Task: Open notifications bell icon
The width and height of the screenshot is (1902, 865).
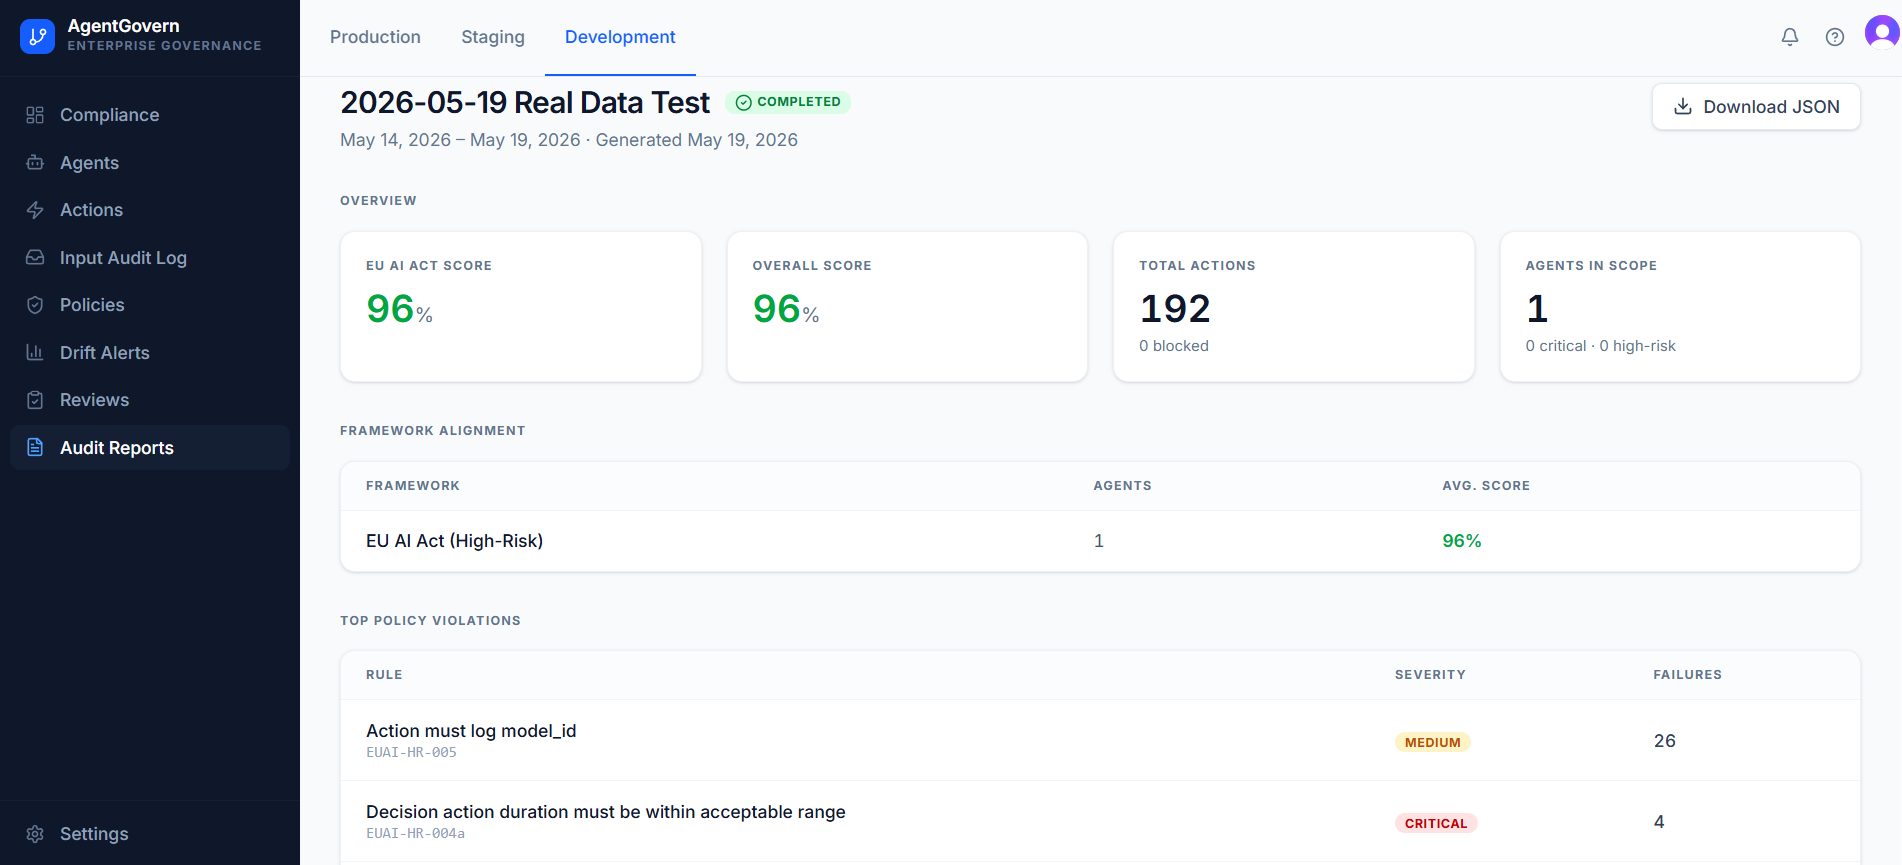Action: (x=1790, y=37)
